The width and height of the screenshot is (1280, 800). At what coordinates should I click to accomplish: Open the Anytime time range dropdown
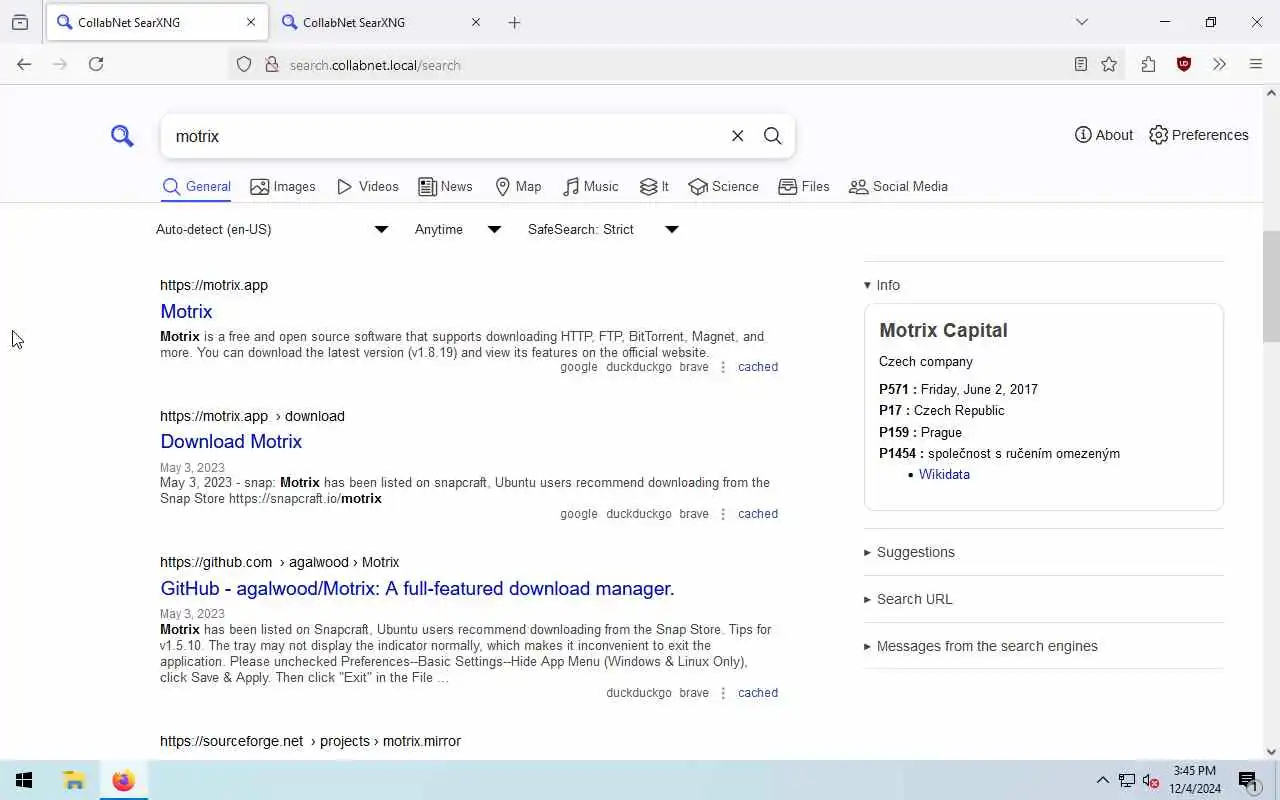pos(458,229)
